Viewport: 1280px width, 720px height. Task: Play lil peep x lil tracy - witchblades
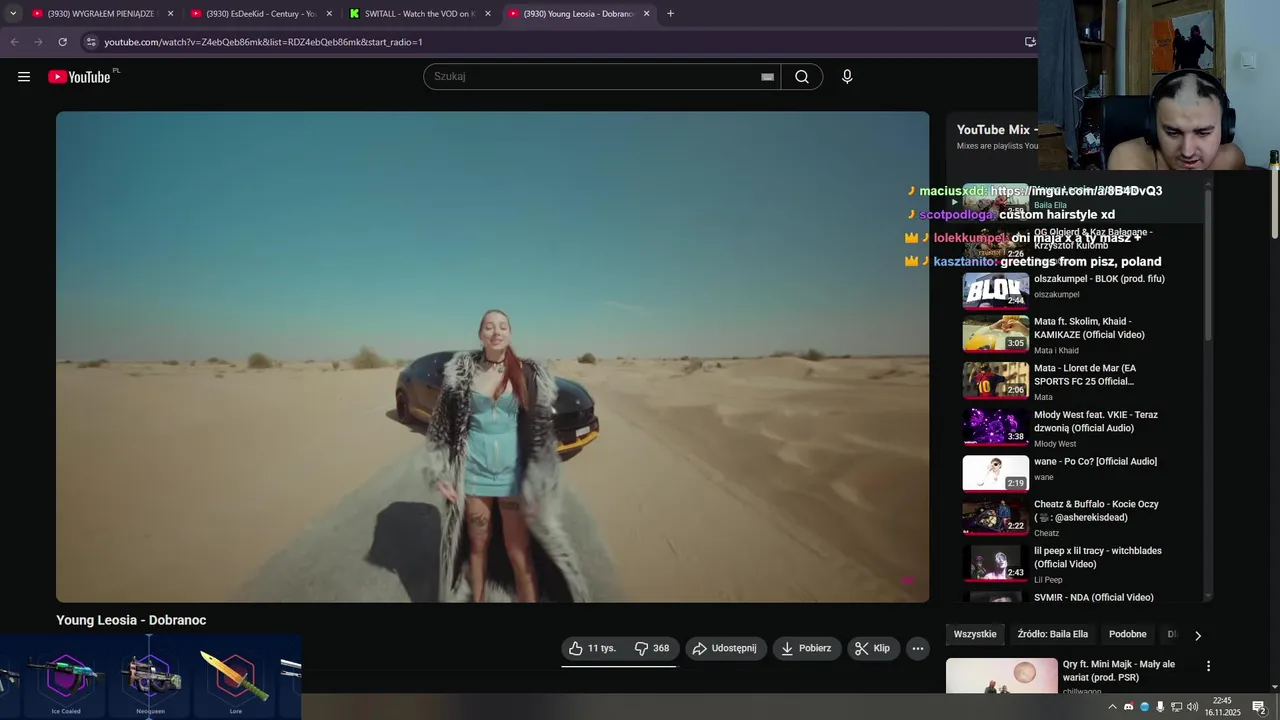point(1098,557)
